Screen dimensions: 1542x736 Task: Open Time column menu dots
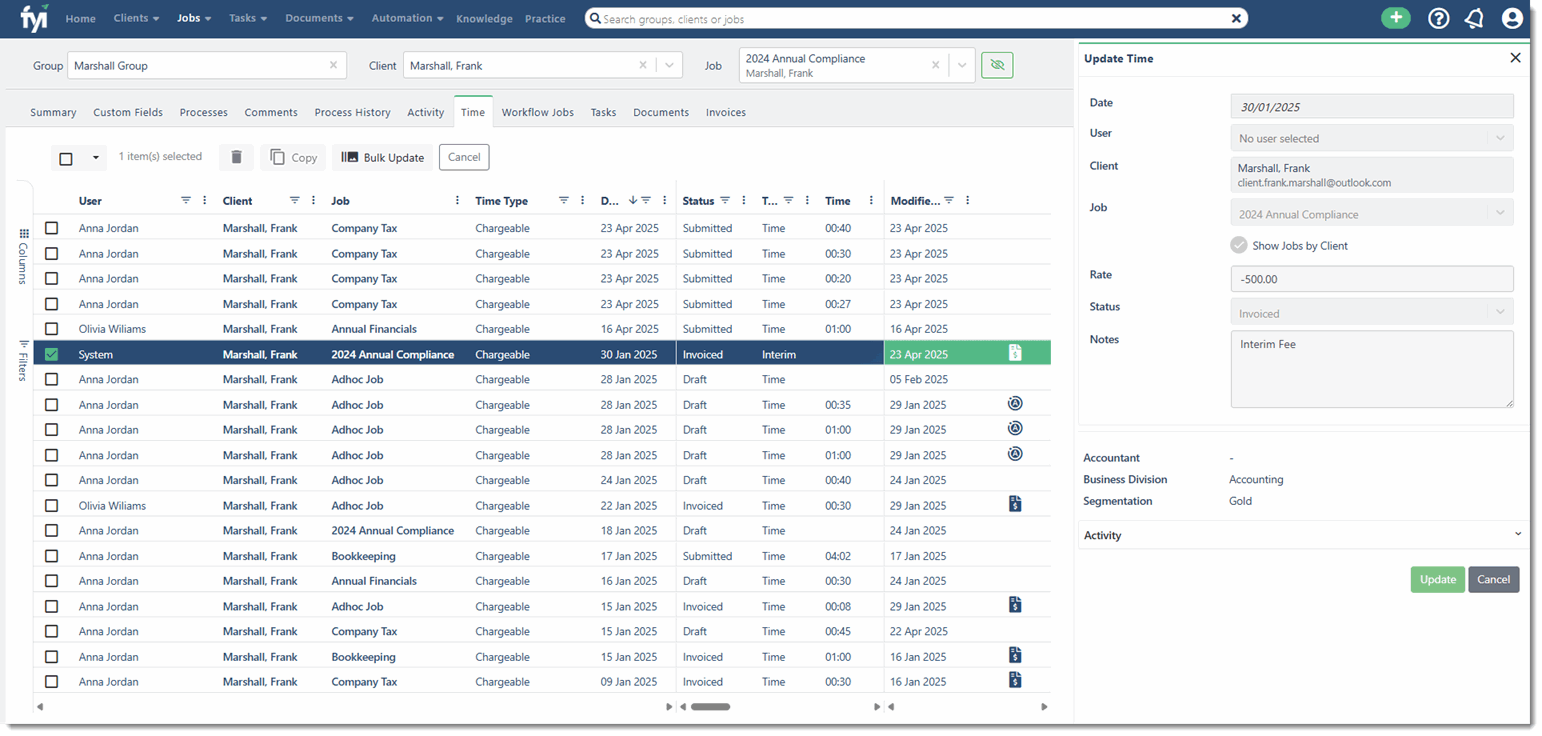[871, 200]
